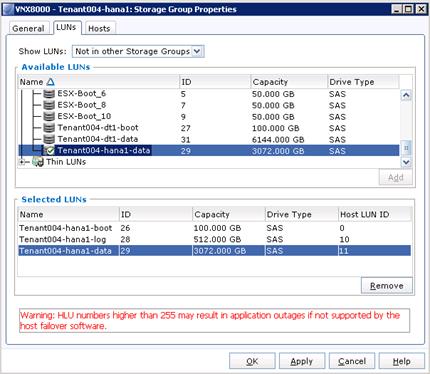430x374 pixels.
Task: Click ID 26 in Selected LUNs
Action: [125, 228]
